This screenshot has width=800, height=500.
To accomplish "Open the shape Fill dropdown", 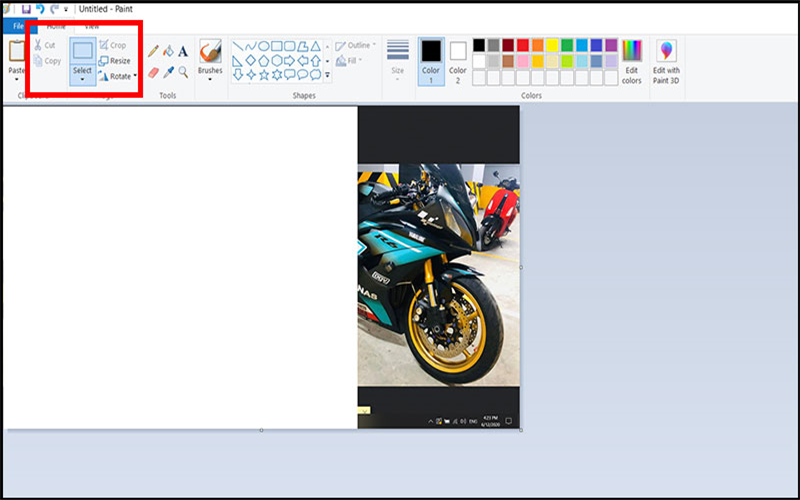I will pos(349,61).
